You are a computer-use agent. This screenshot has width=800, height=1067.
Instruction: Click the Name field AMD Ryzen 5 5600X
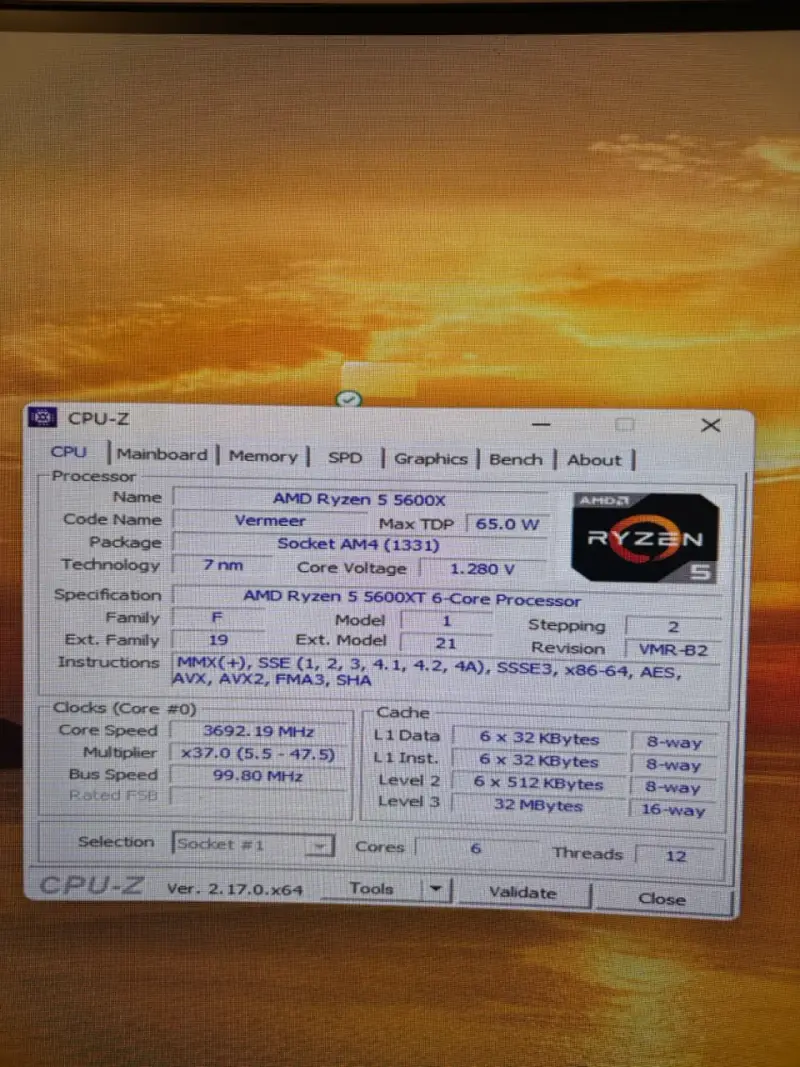tap(359, 499)
